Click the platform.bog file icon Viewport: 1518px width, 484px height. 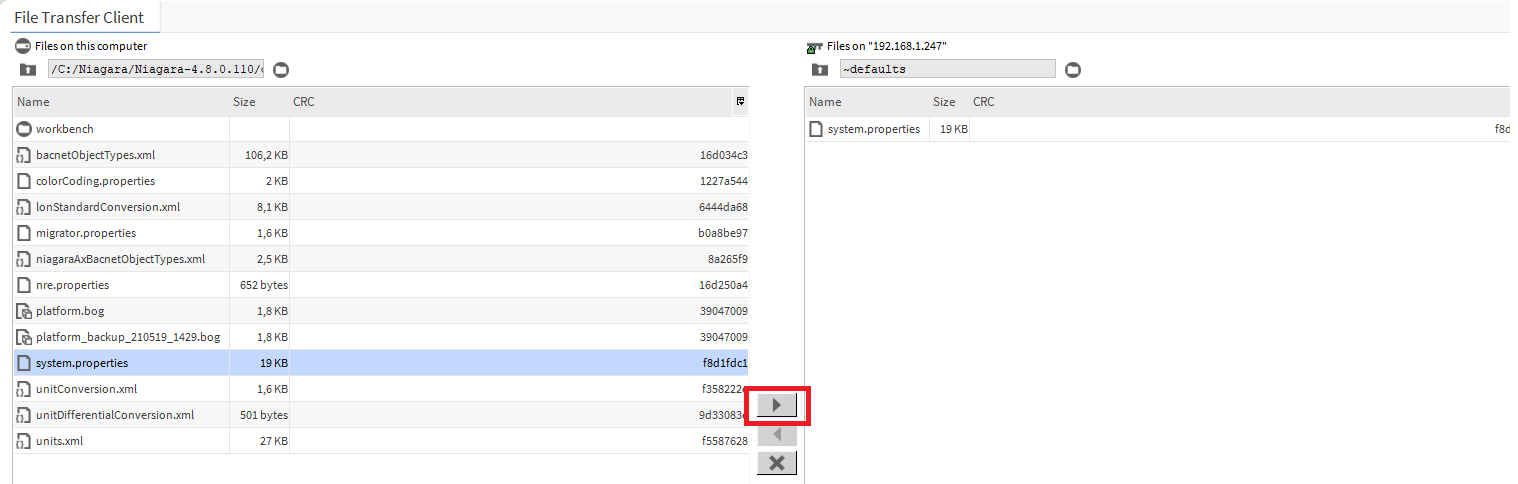[24, 311]
